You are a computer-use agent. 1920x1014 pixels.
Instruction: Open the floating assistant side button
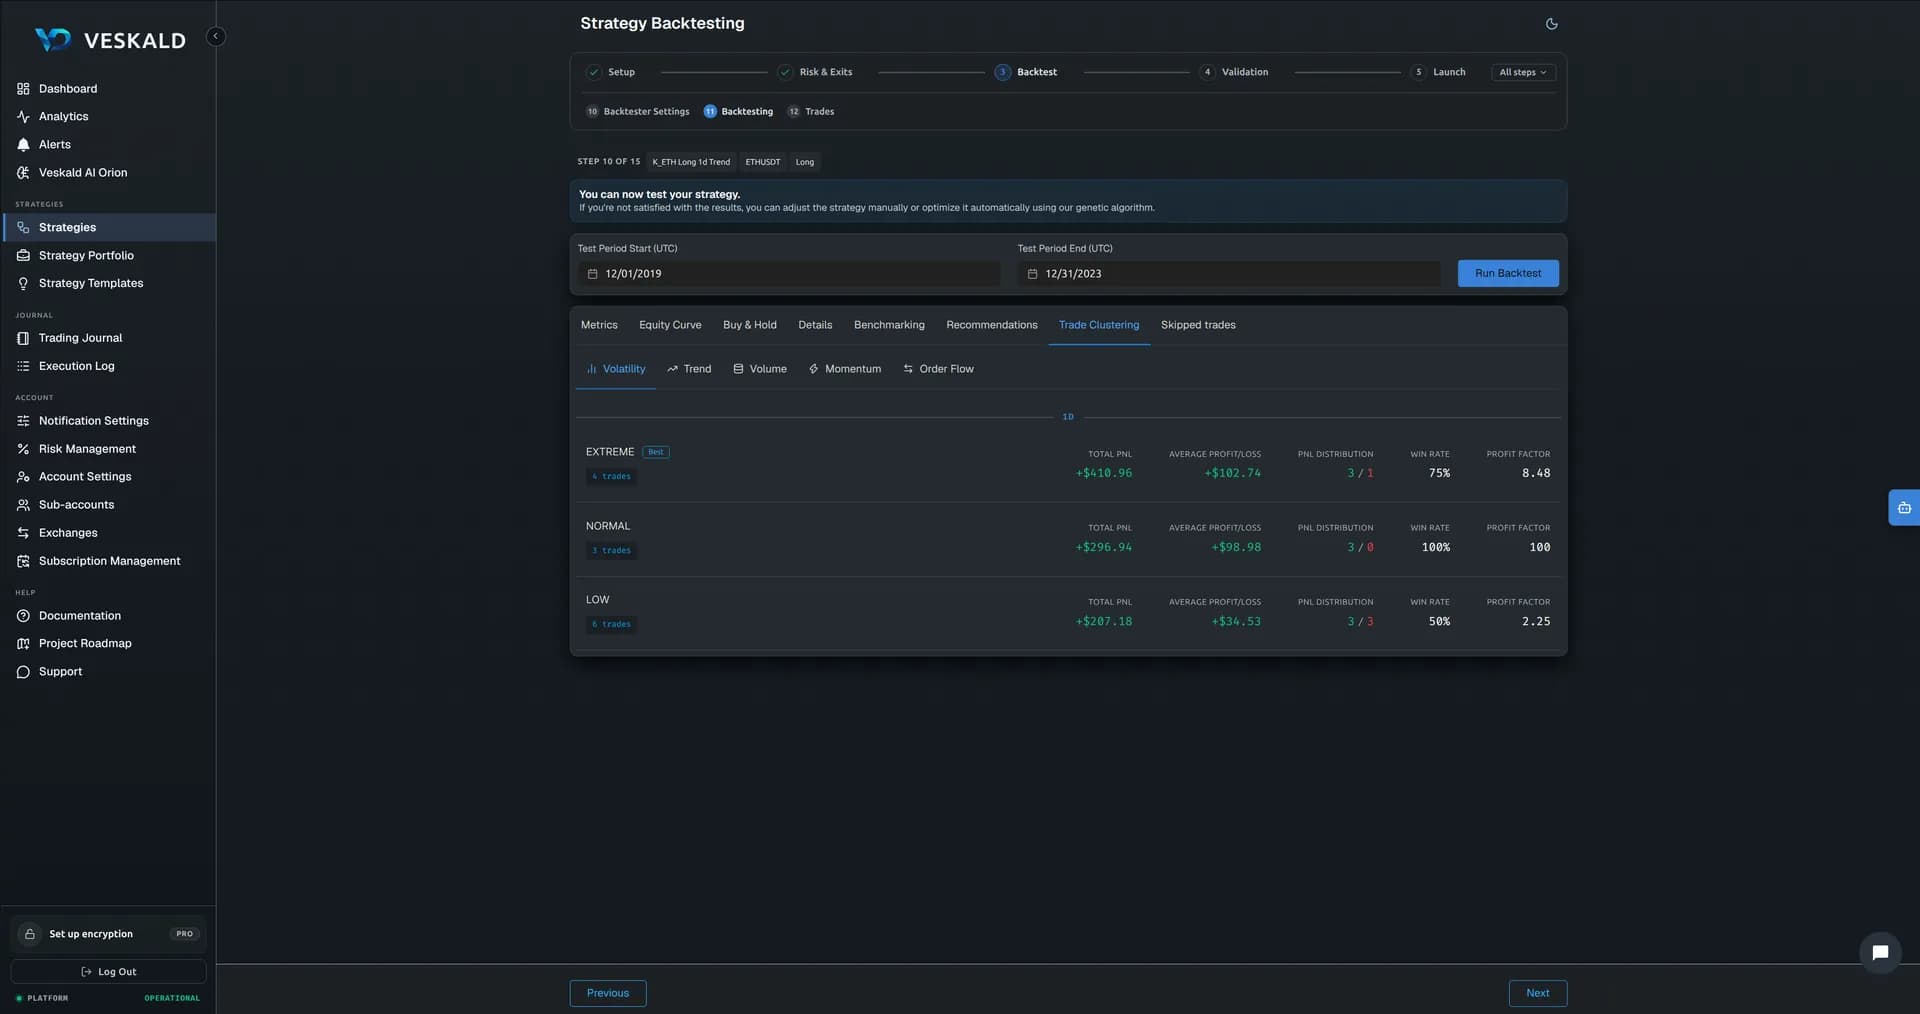coord(1904,508)
